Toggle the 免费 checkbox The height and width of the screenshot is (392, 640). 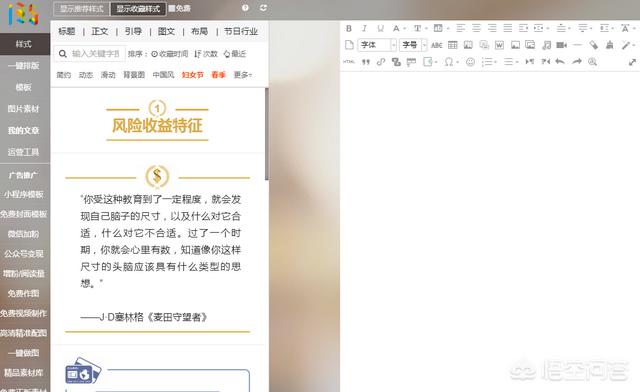coord(172,8)
